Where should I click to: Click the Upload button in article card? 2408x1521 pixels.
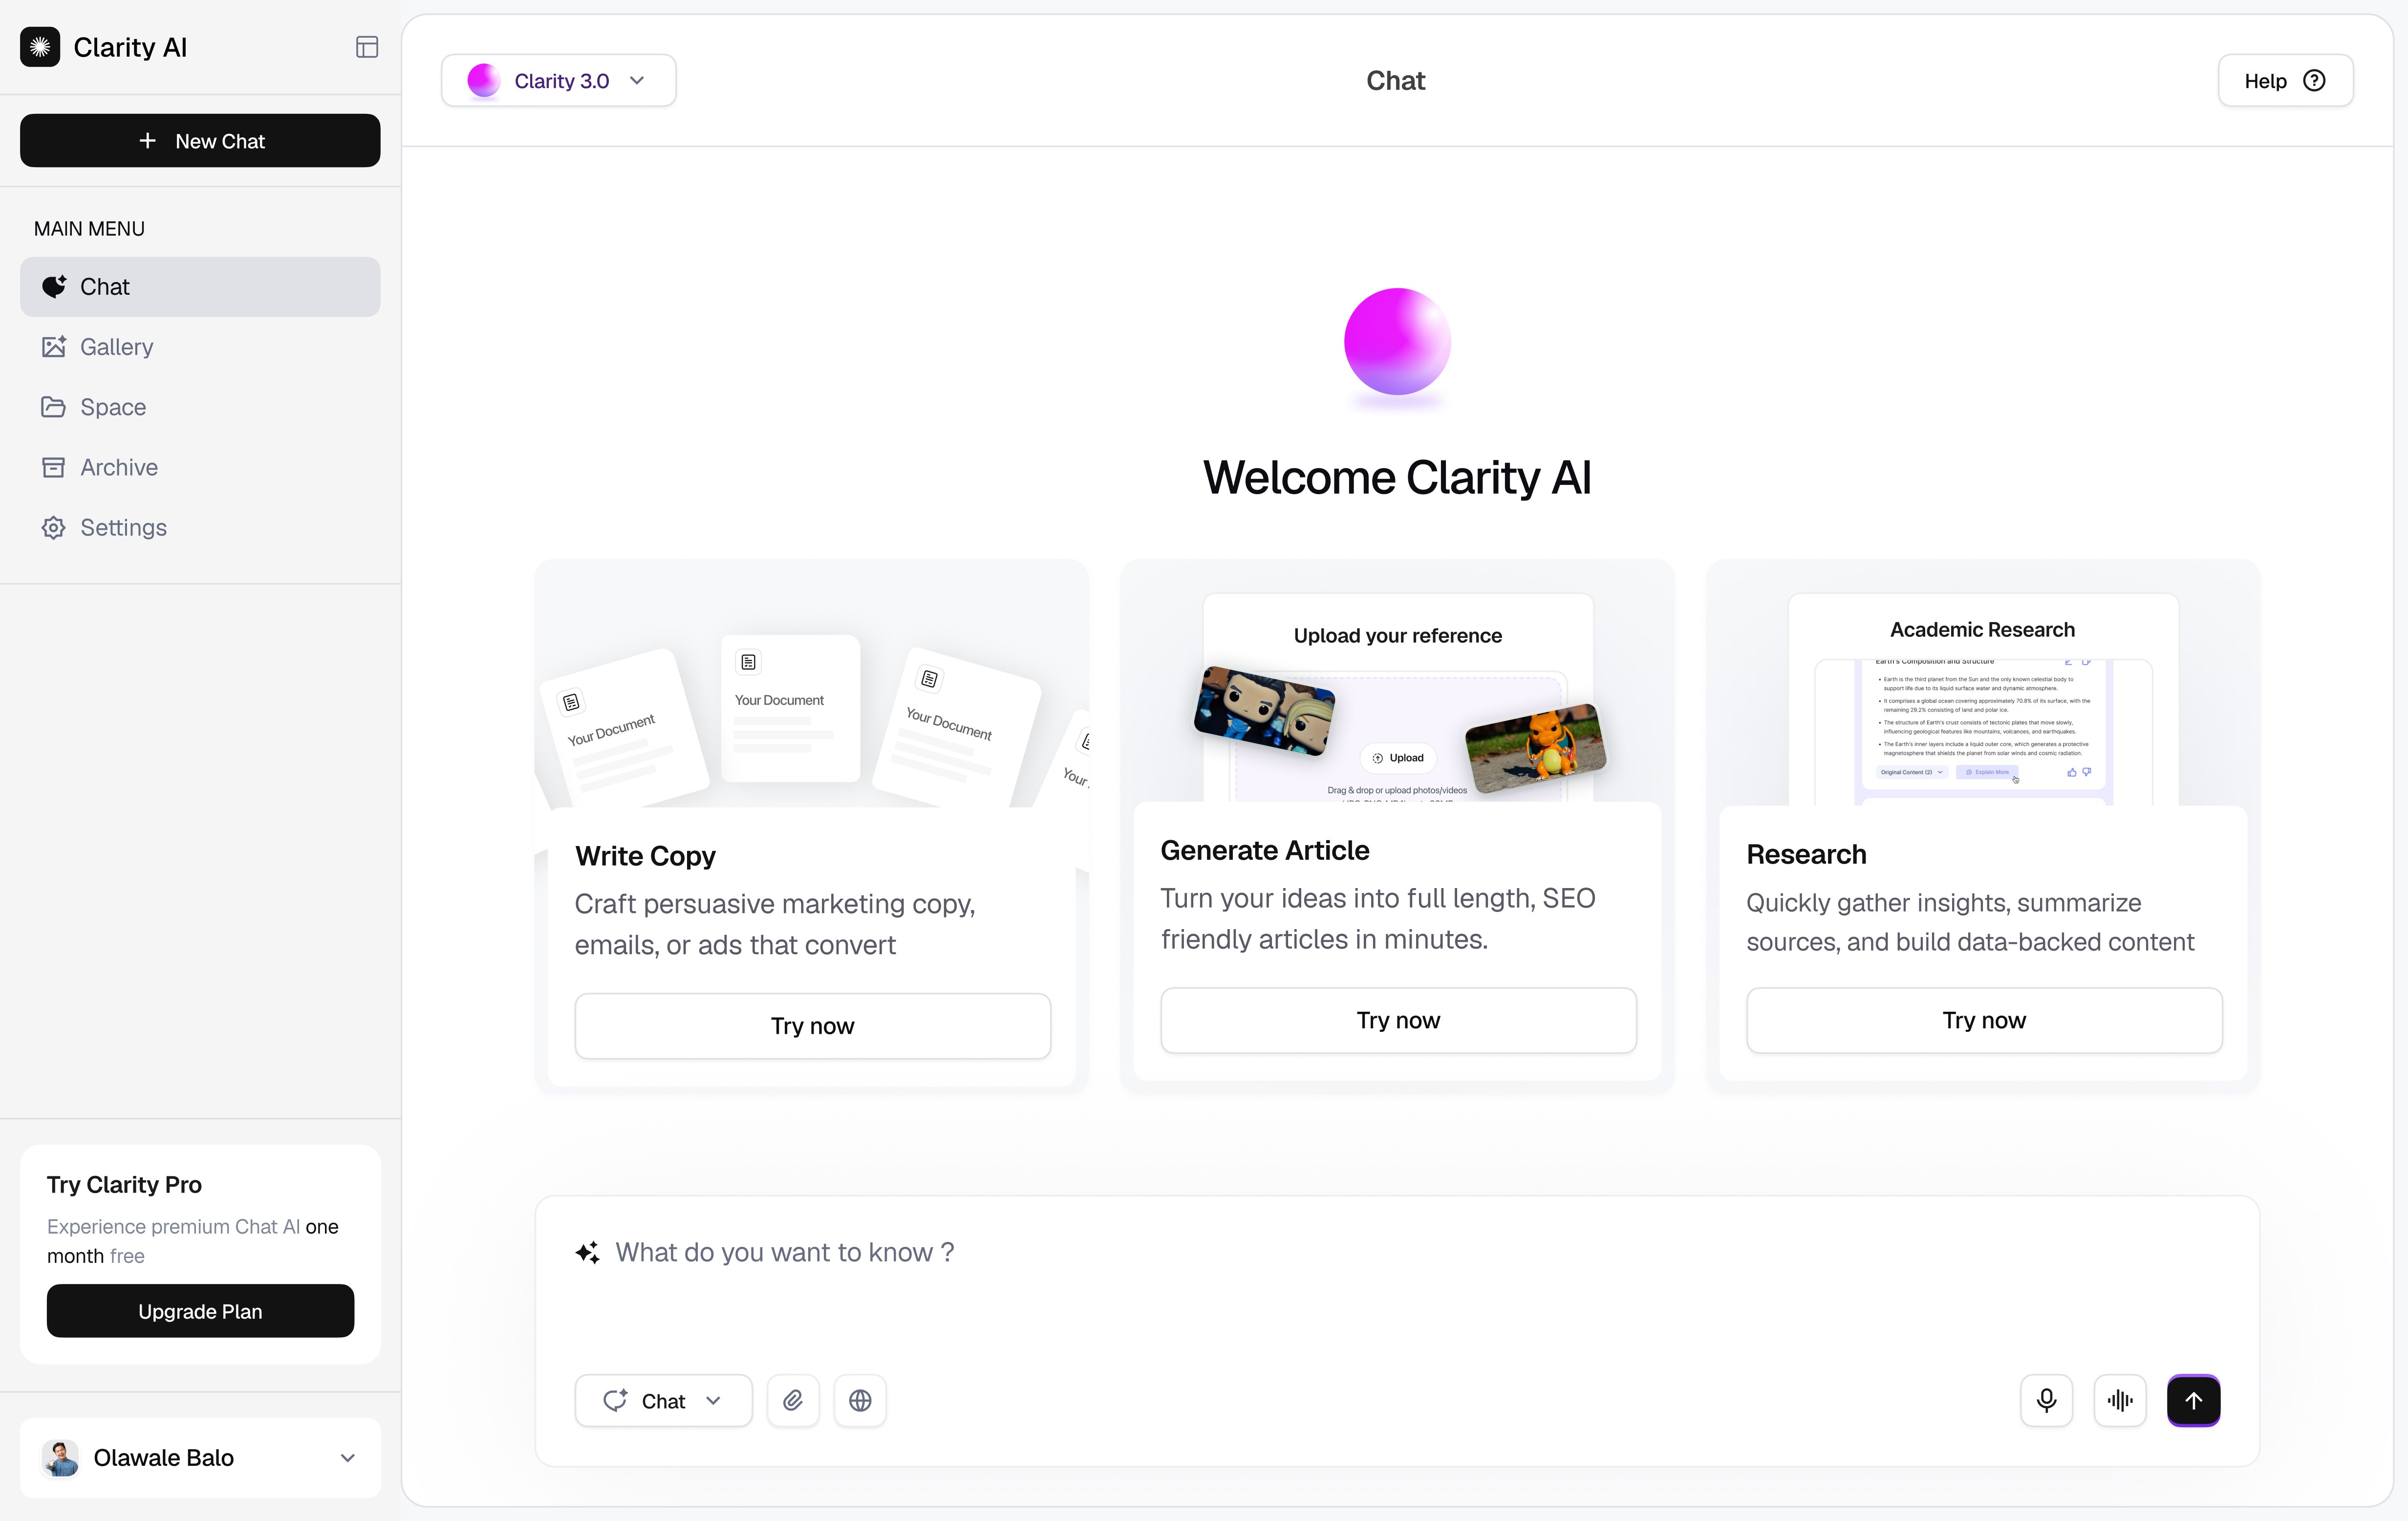click(1398, 758)
